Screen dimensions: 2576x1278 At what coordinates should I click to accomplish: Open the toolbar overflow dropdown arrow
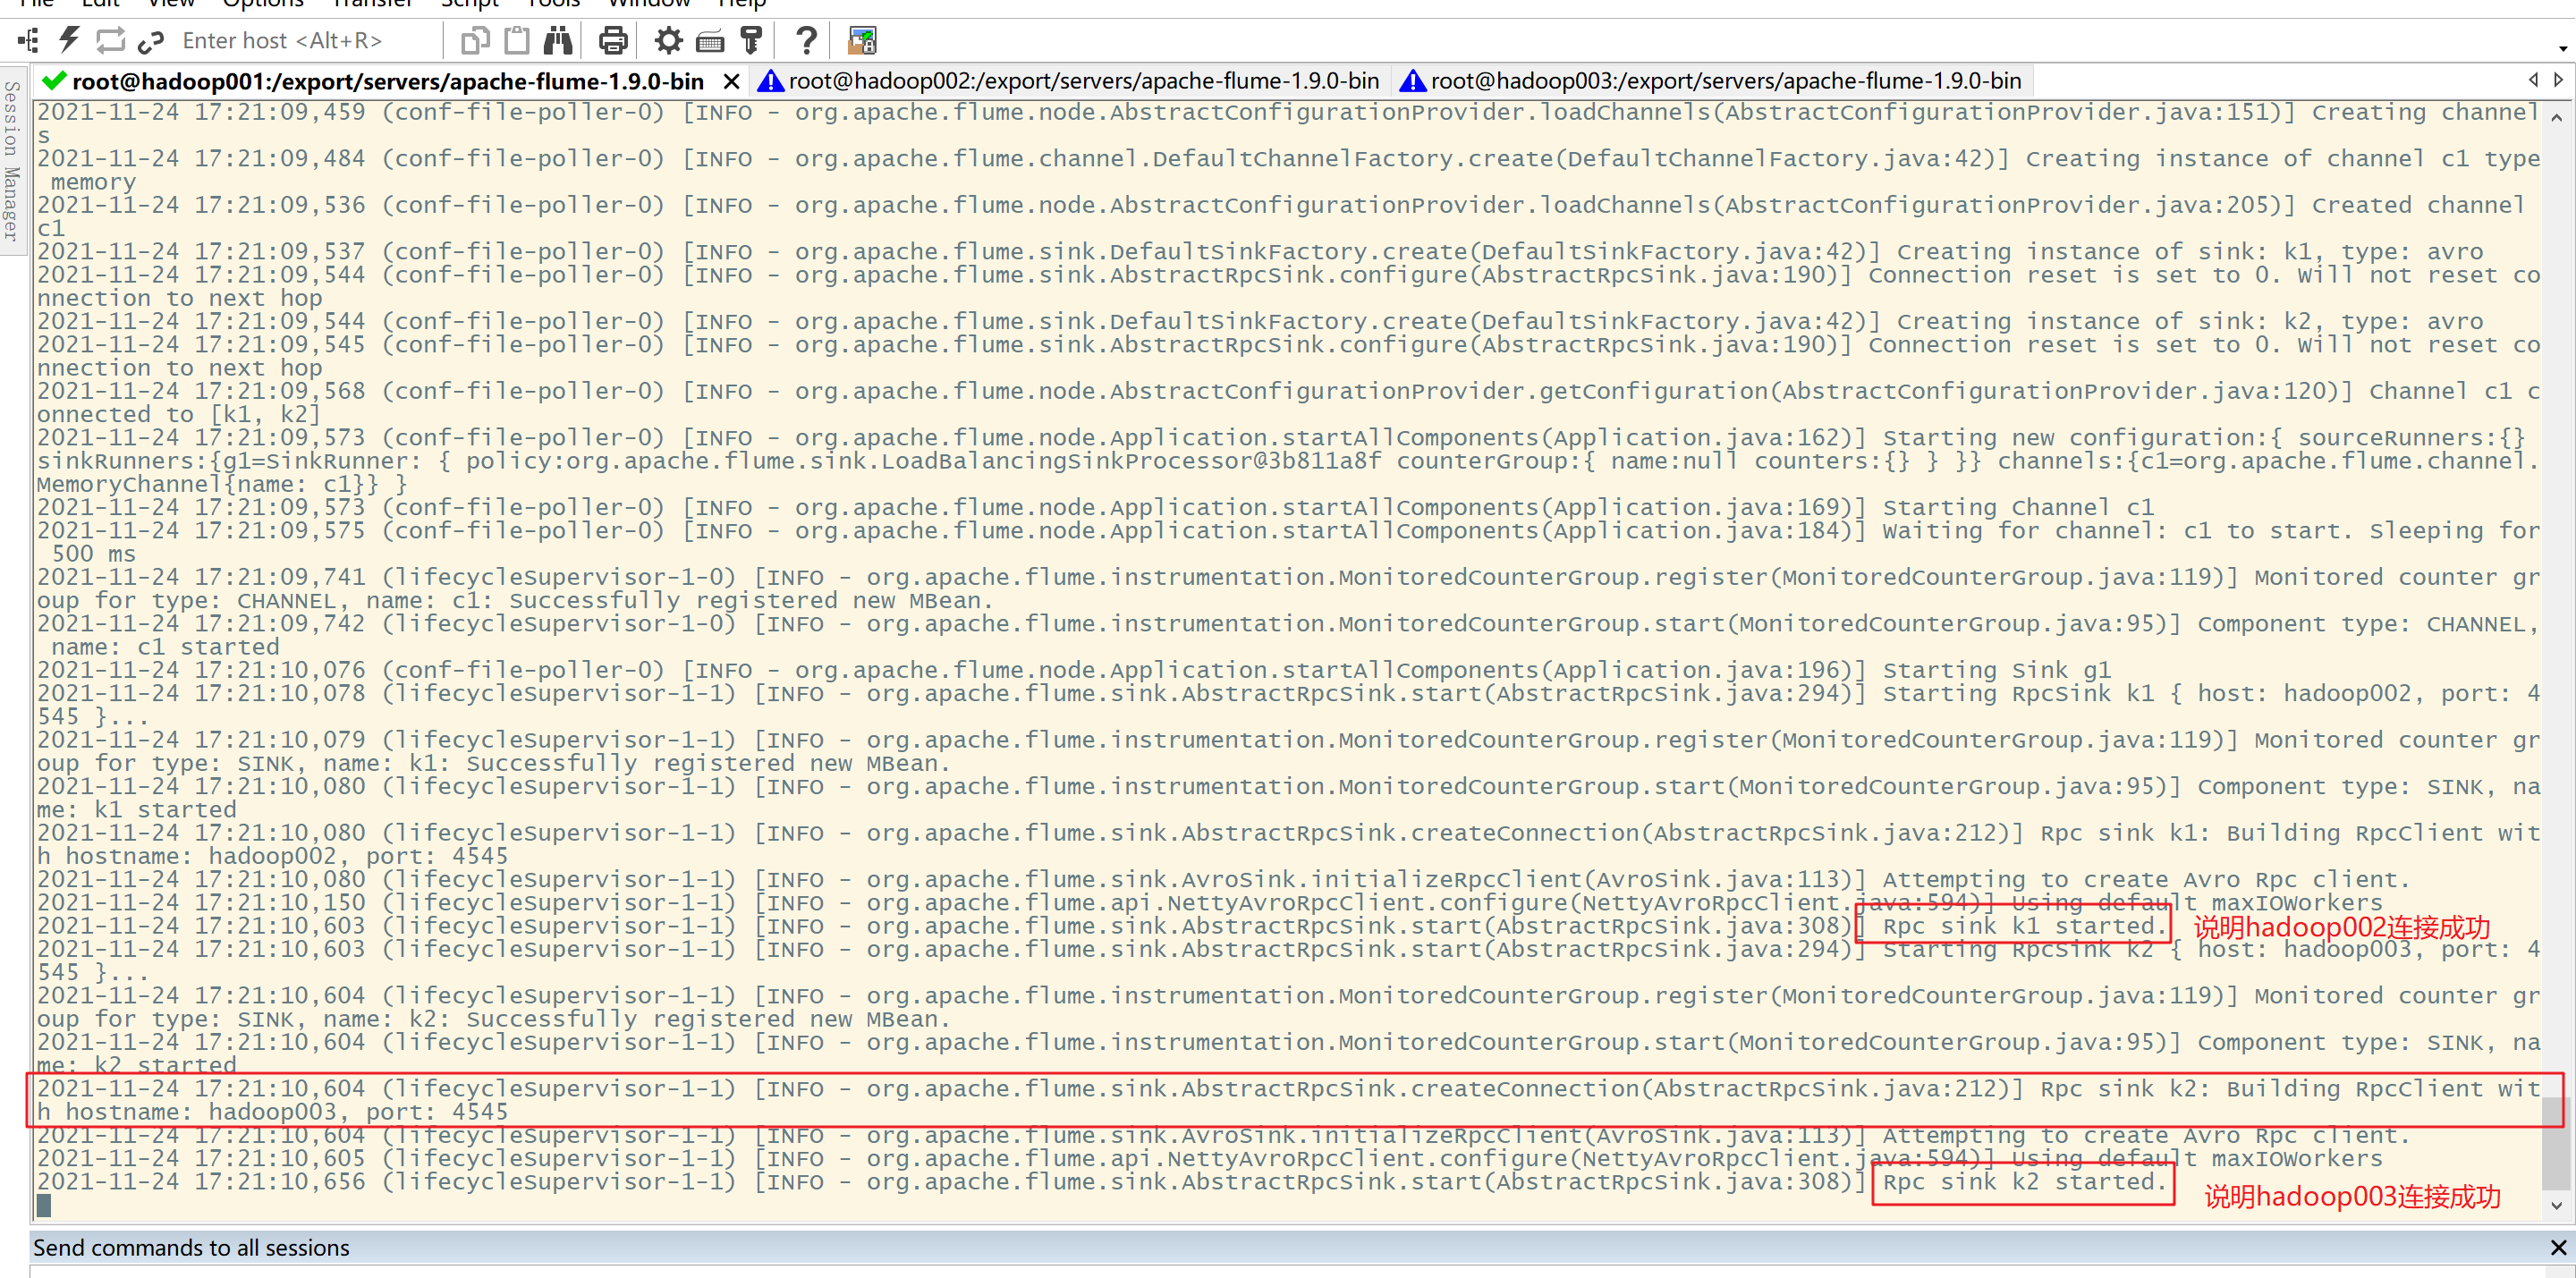pos(2563,48)
